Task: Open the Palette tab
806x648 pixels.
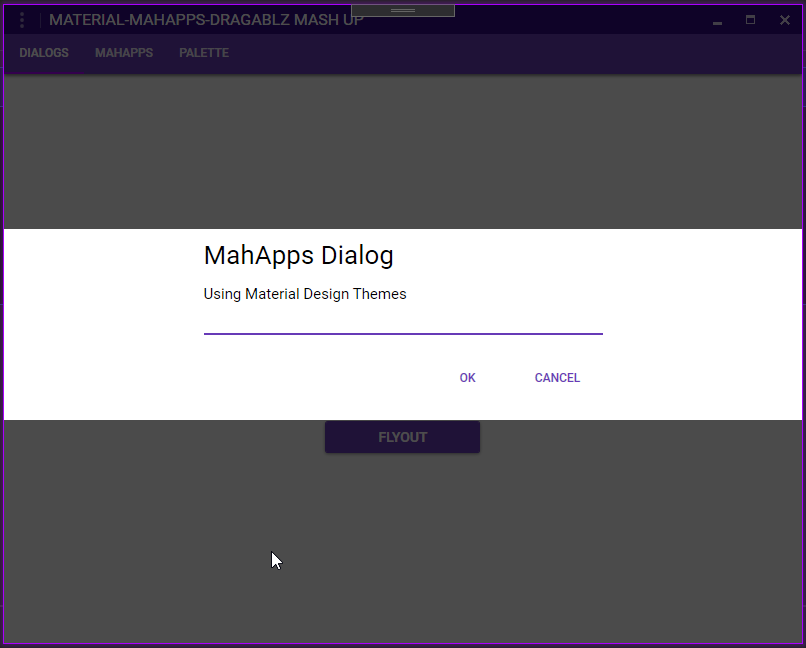Action: 204,53
